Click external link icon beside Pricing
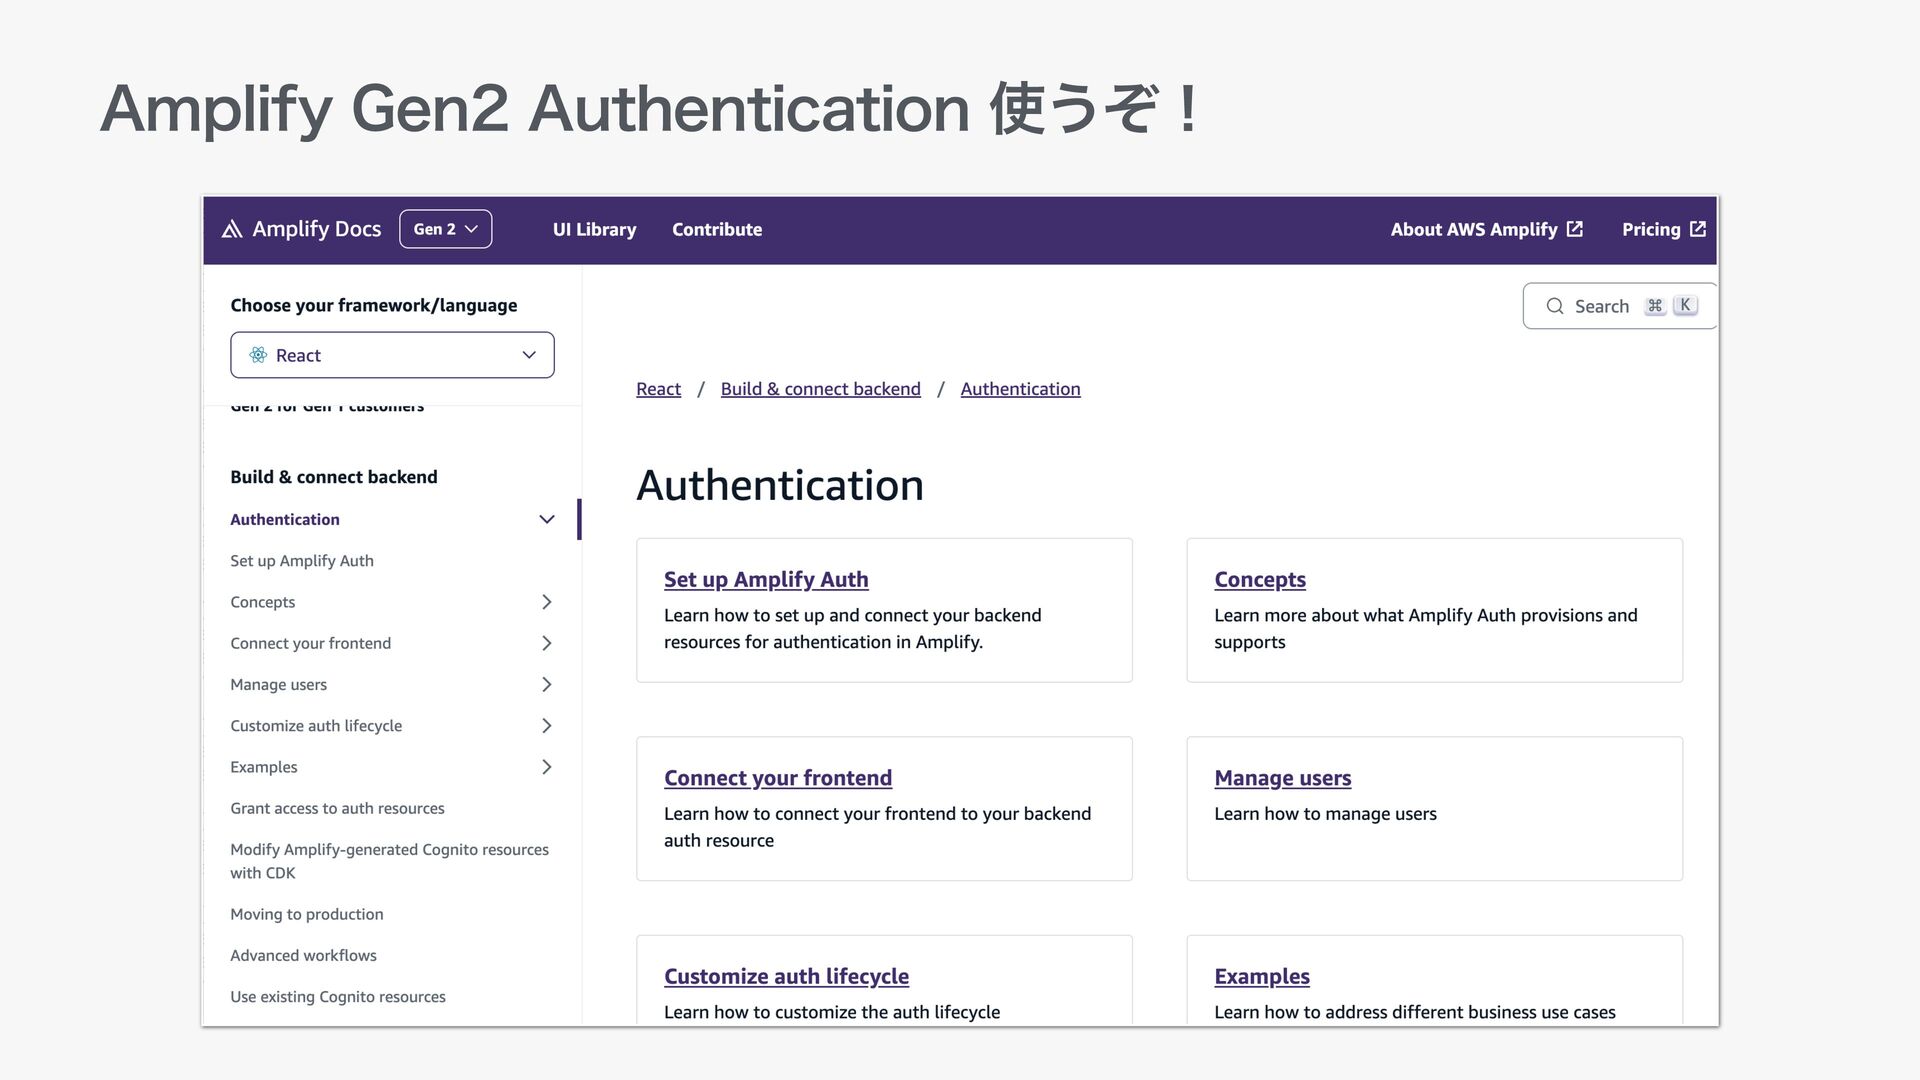Image resolution: width=1920 pixels, height=1080 pixels. tap(1698, 229)
